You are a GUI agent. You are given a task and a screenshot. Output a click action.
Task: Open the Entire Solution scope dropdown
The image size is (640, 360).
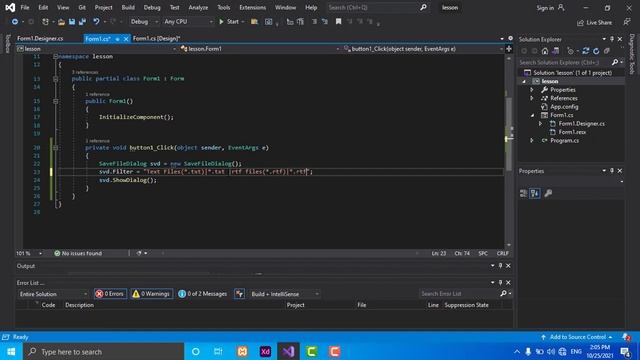click(x=53, y=294)
